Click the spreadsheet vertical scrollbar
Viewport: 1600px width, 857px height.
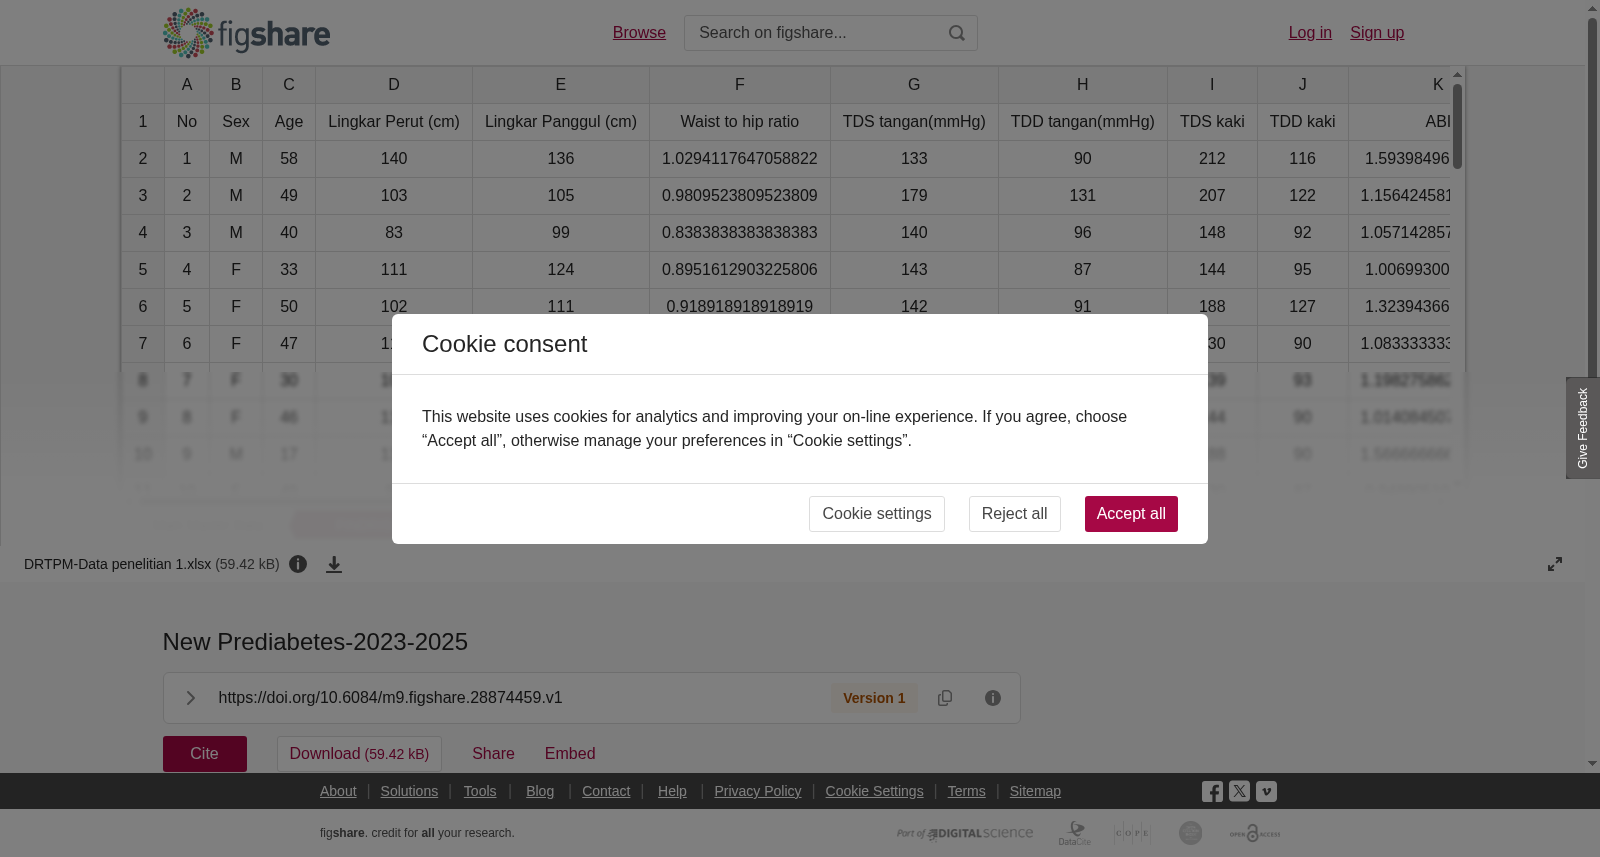click(x=1458, y=126)
